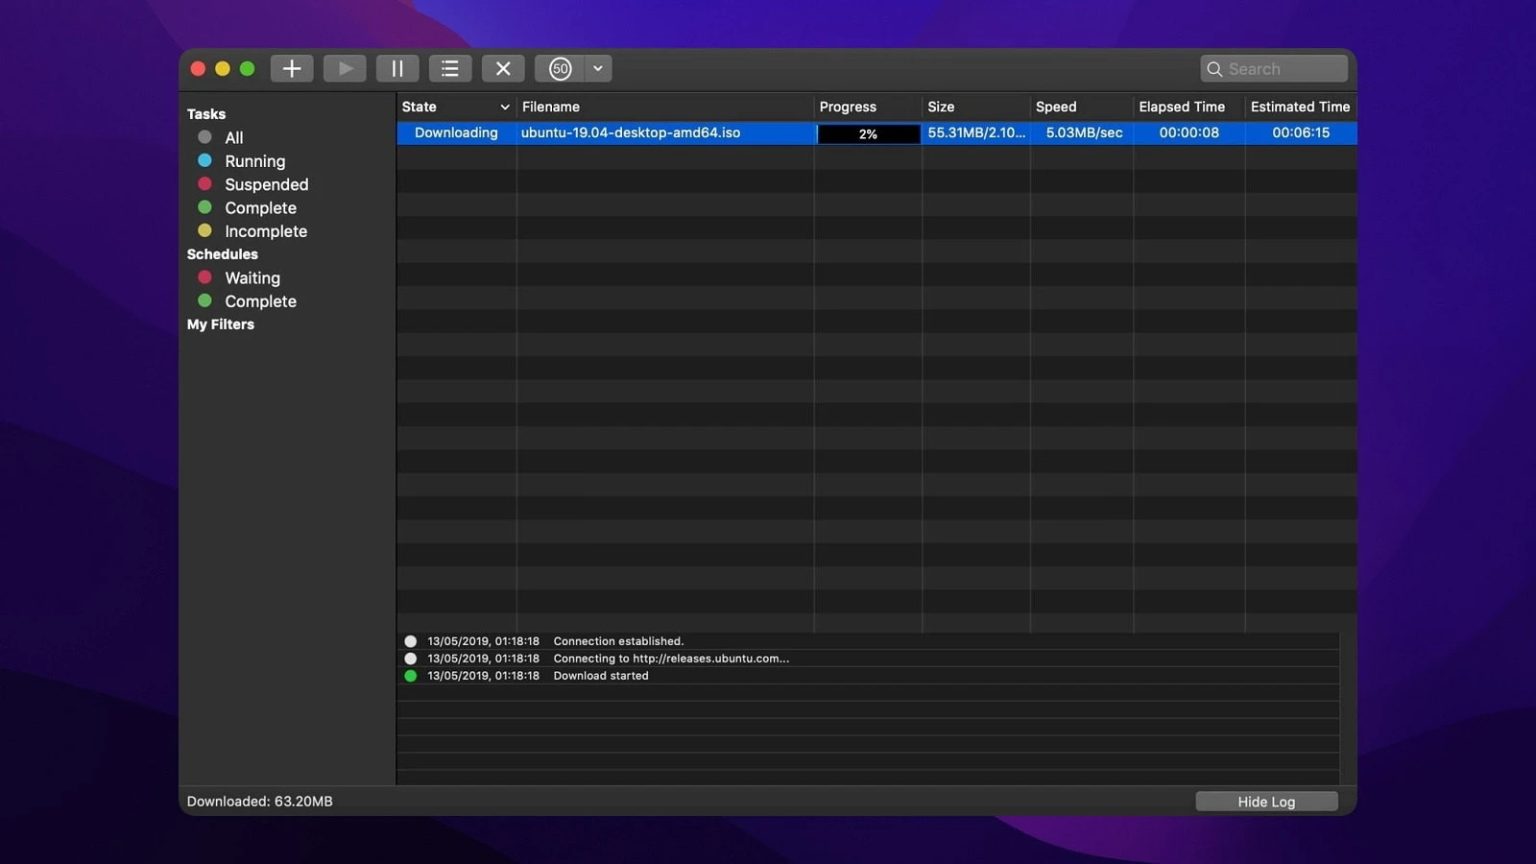Click the green dot beside Download started
The image size is (1536, 864).
[411, 675]
